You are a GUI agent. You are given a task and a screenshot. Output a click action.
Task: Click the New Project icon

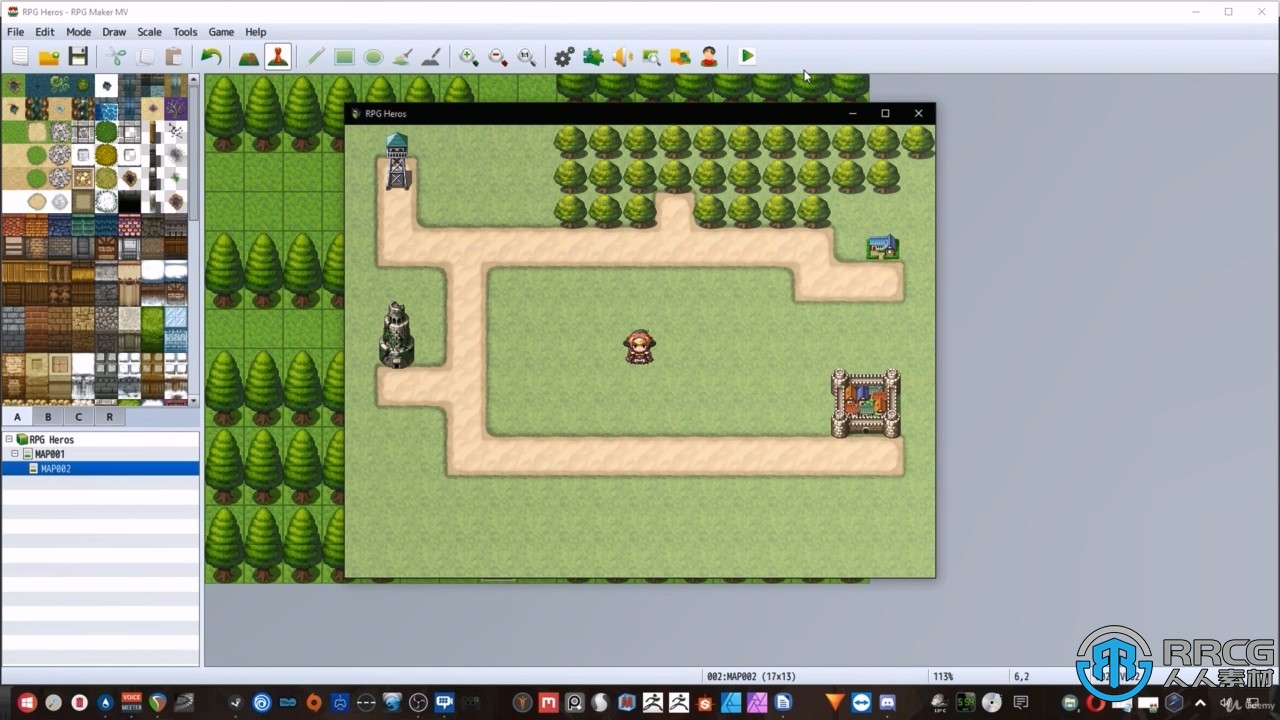coord(20,57)
